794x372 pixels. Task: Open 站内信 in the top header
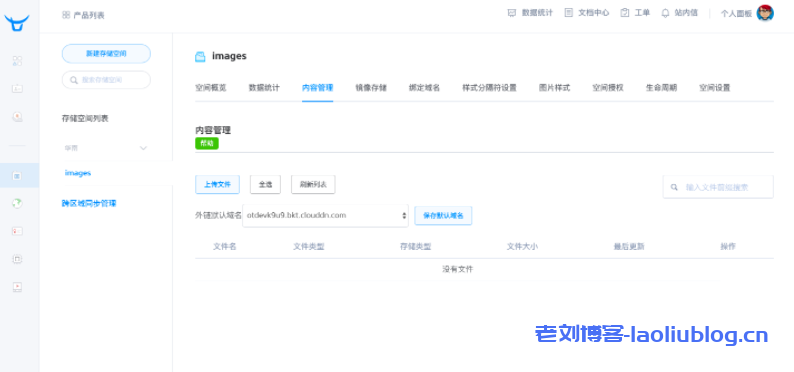pos(686,13)
